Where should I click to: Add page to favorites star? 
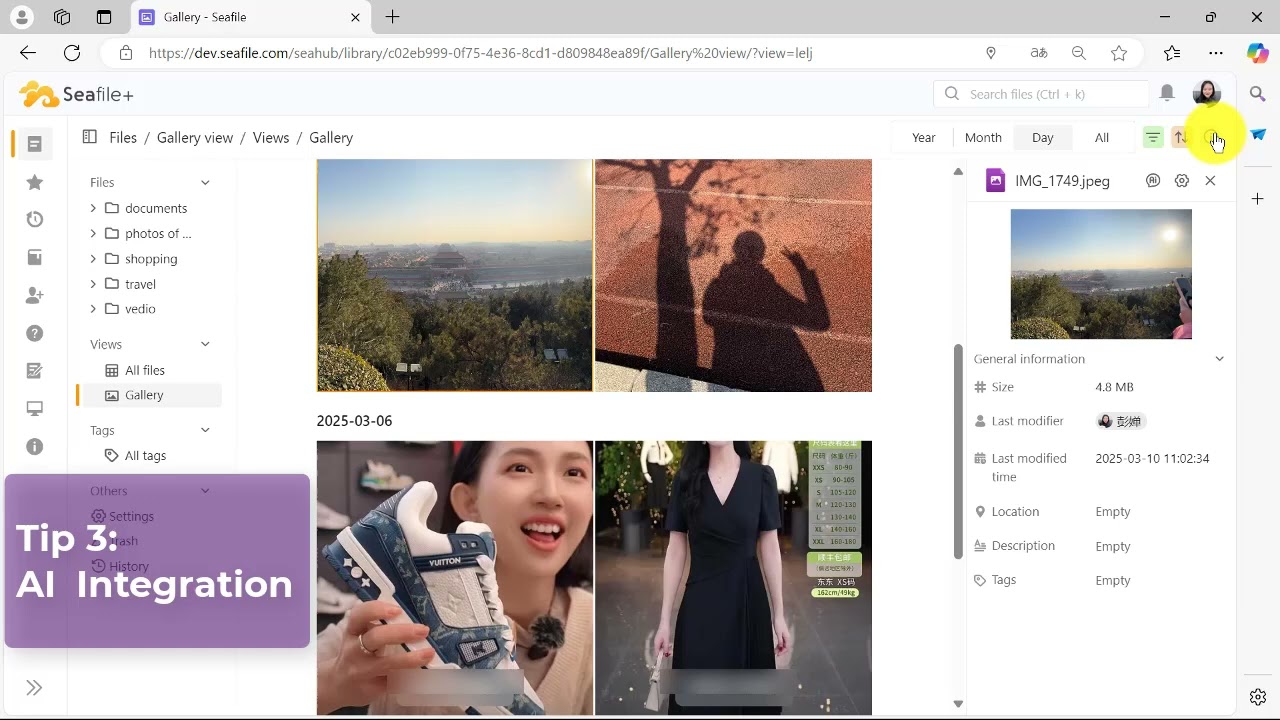pos(1119,53)
